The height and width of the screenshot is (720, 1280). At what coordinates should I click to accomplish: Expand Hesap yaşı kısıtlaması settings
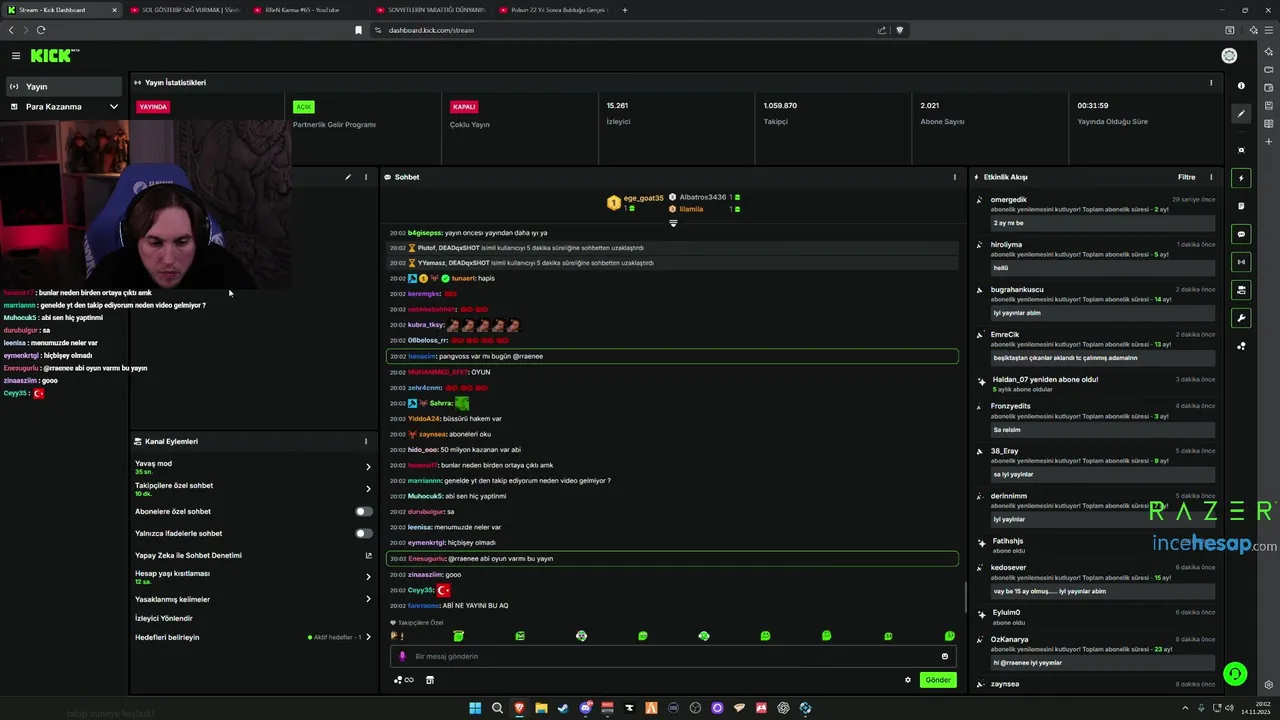[368, 577]
